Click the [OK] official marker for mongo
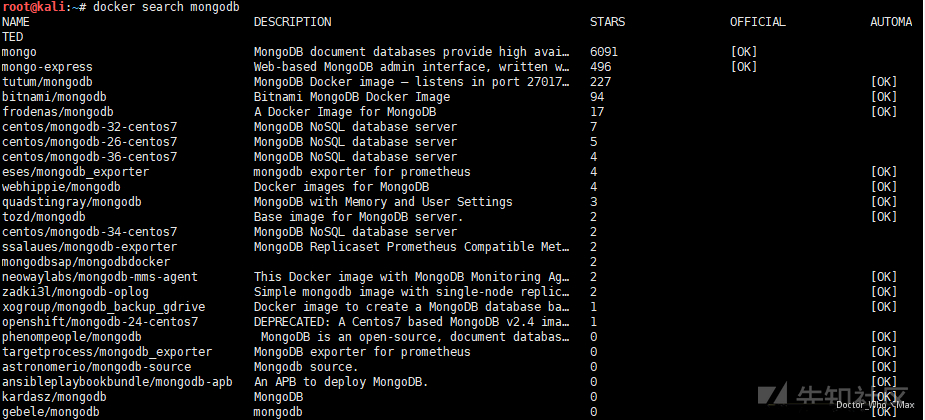 744,52
